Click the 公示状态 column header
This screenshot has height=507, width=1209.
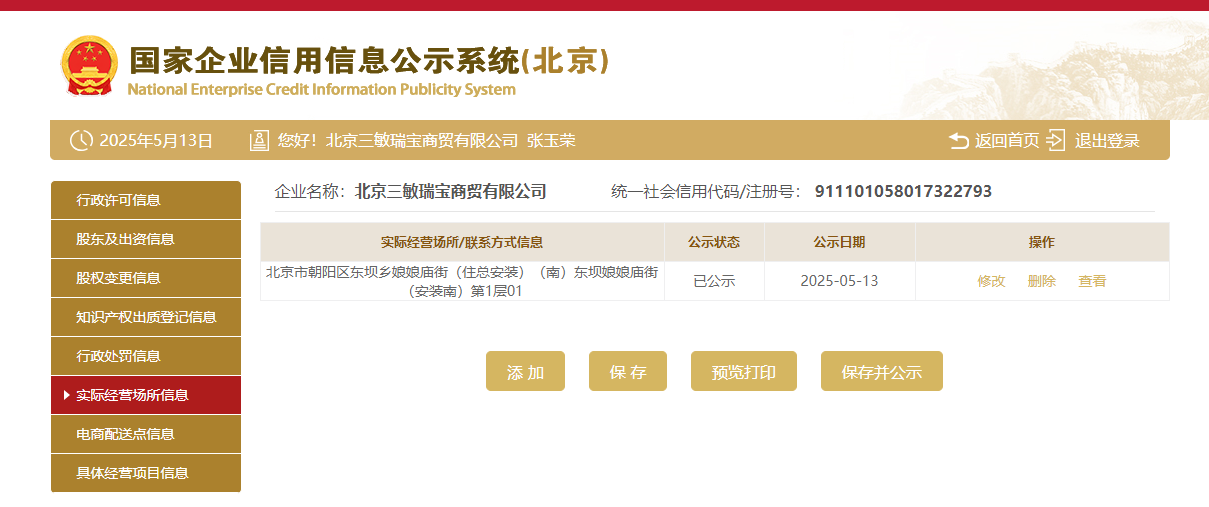tap(714, 242)
